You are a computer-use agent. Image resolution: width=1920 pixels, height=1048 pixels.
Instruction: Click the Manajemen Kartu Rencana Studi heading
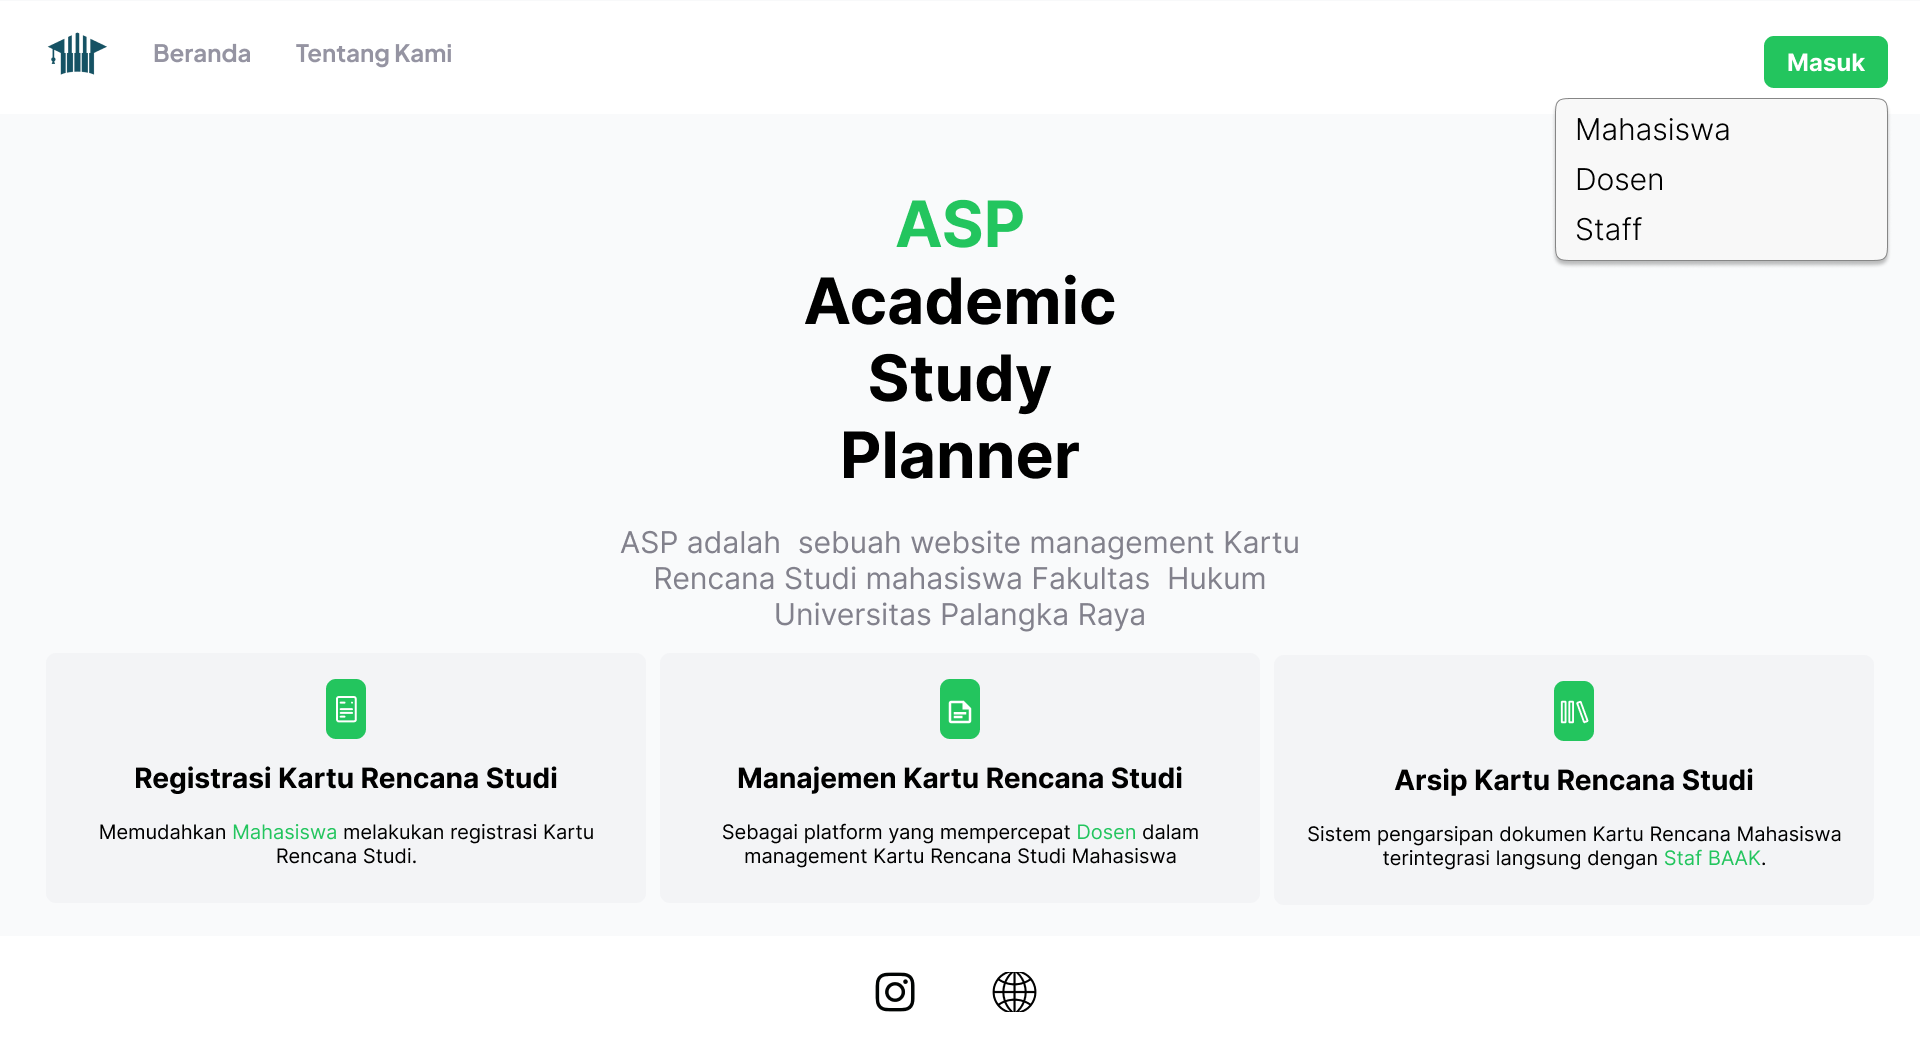point(959,778)
